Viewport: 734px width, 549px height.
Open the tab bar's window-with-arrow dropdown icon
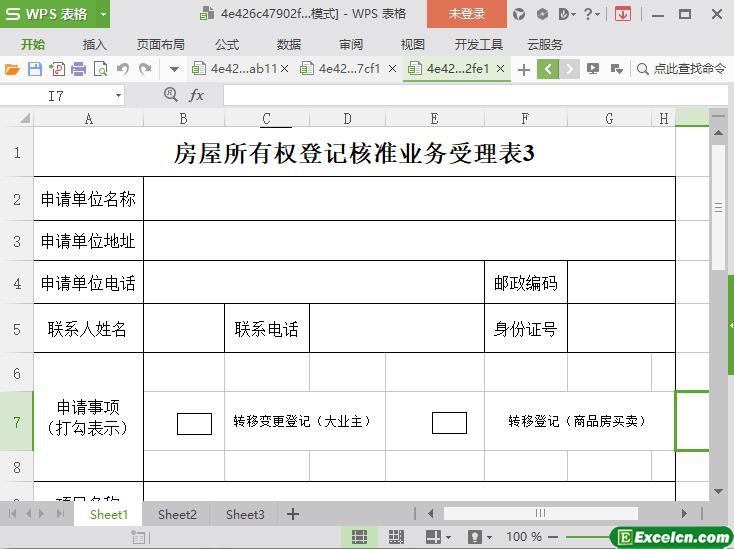[617, 69]
